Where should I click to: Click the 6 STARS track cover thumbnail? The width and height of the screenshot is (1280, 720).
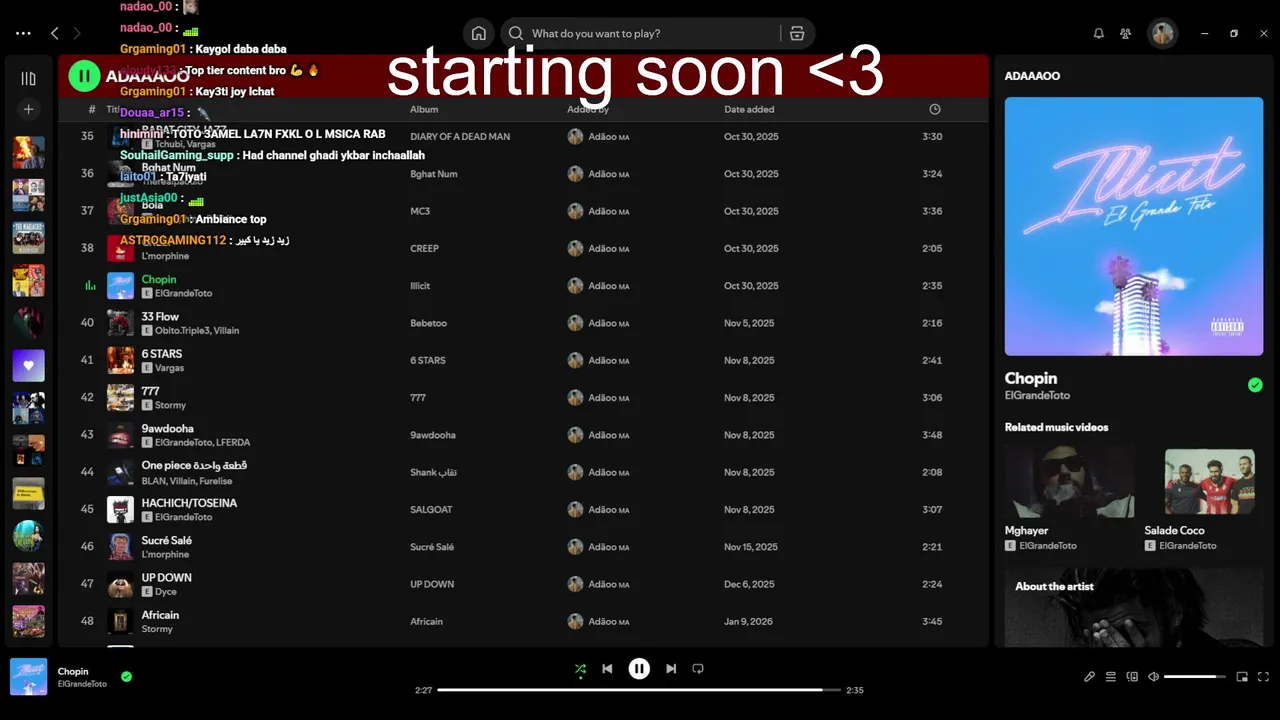tap(120, 360)
